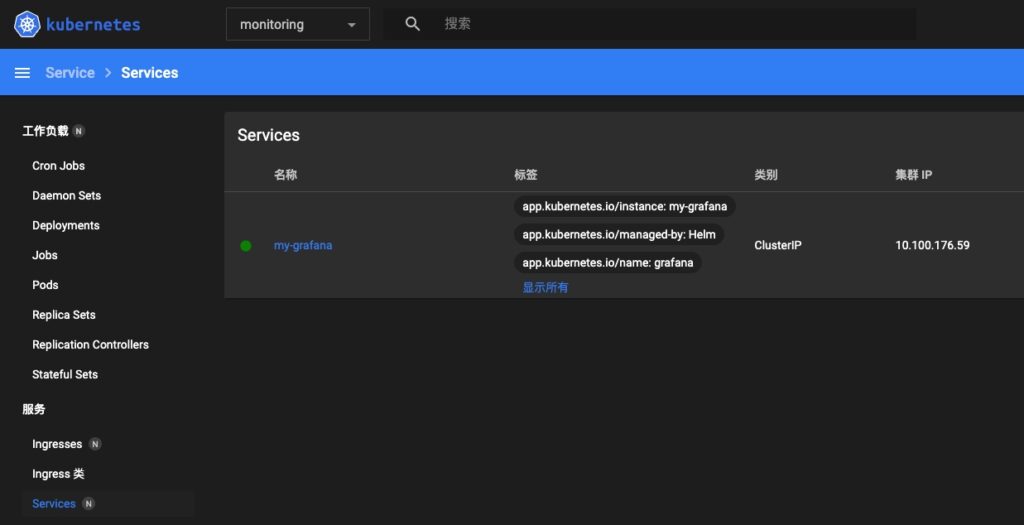Click the ClusterIP type cell
This screenshot has width=1024, height=525.
click(x=778, y=246)
